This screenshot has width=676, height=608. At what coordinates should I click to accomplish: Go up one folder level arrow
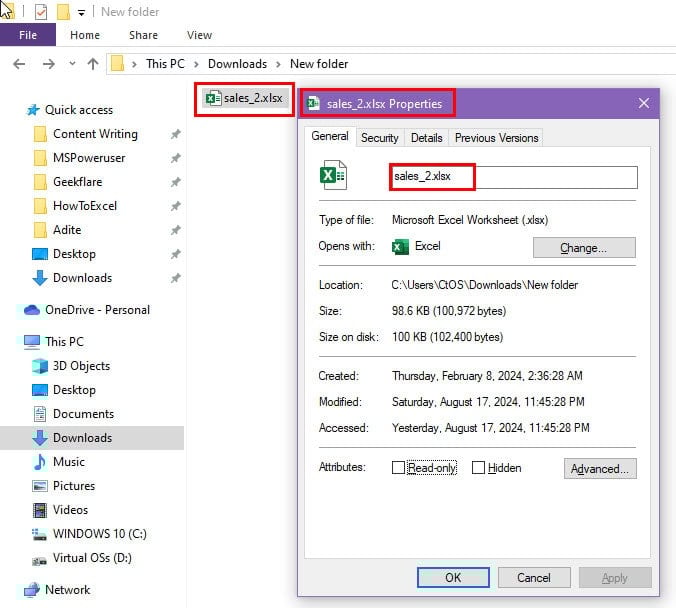[93, 64]
